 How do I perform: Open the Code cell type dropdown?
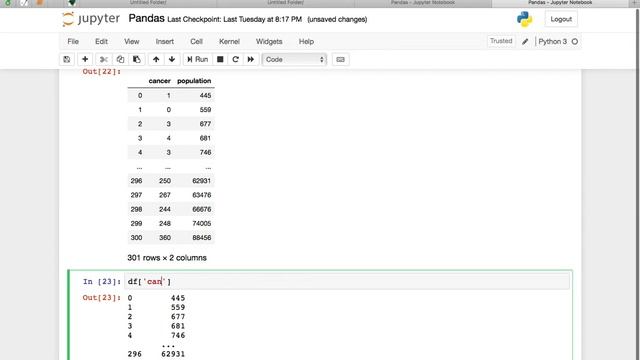click(294, 60)
